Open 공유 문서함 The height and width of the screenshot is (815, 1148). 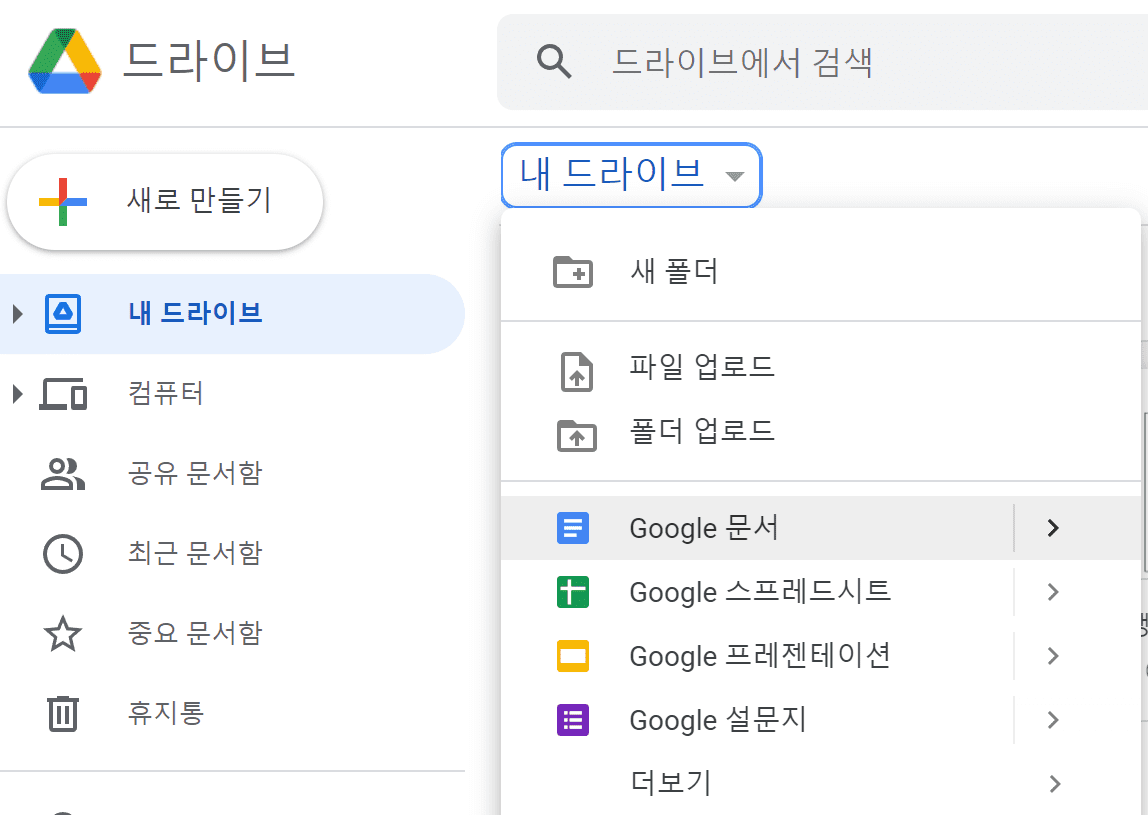(x=232, y=474)
